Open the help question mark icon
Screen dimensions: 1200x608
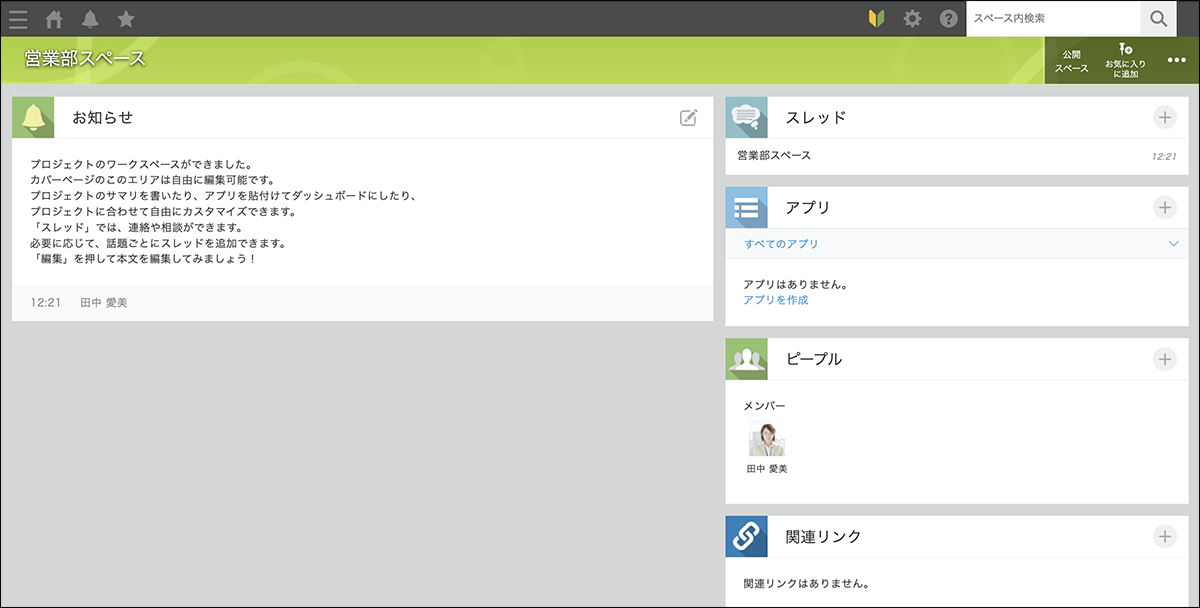948,19
